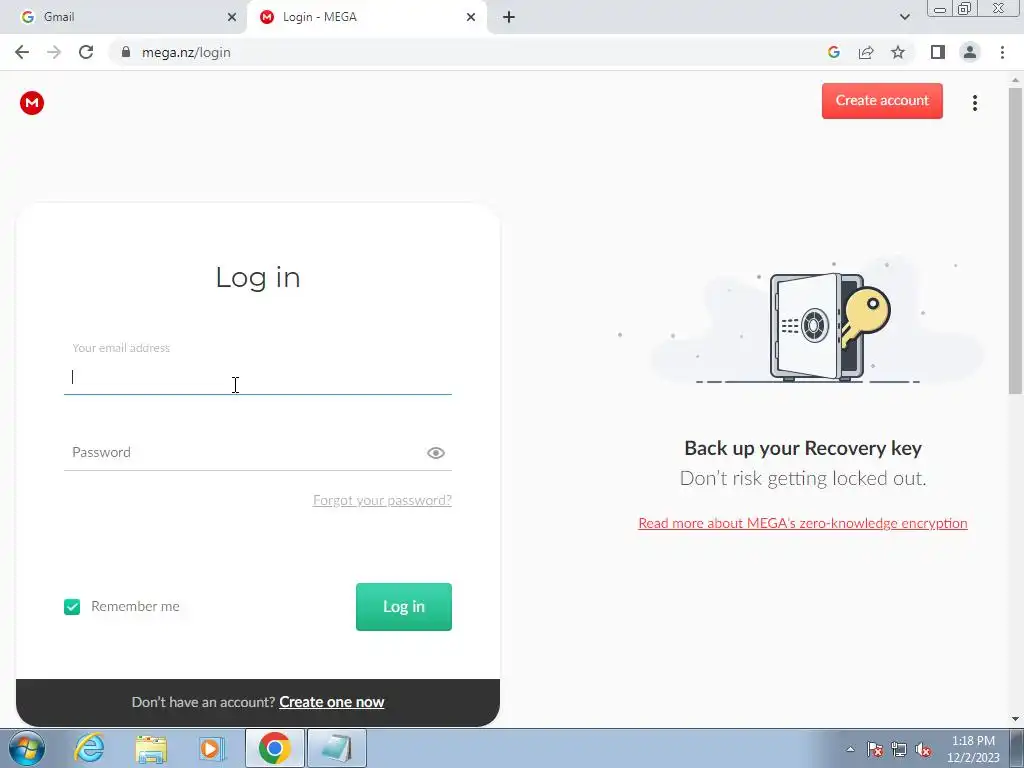Show hidden system tray icons
The width and height of the screenshot is (1024, 768).
(850, 749)
